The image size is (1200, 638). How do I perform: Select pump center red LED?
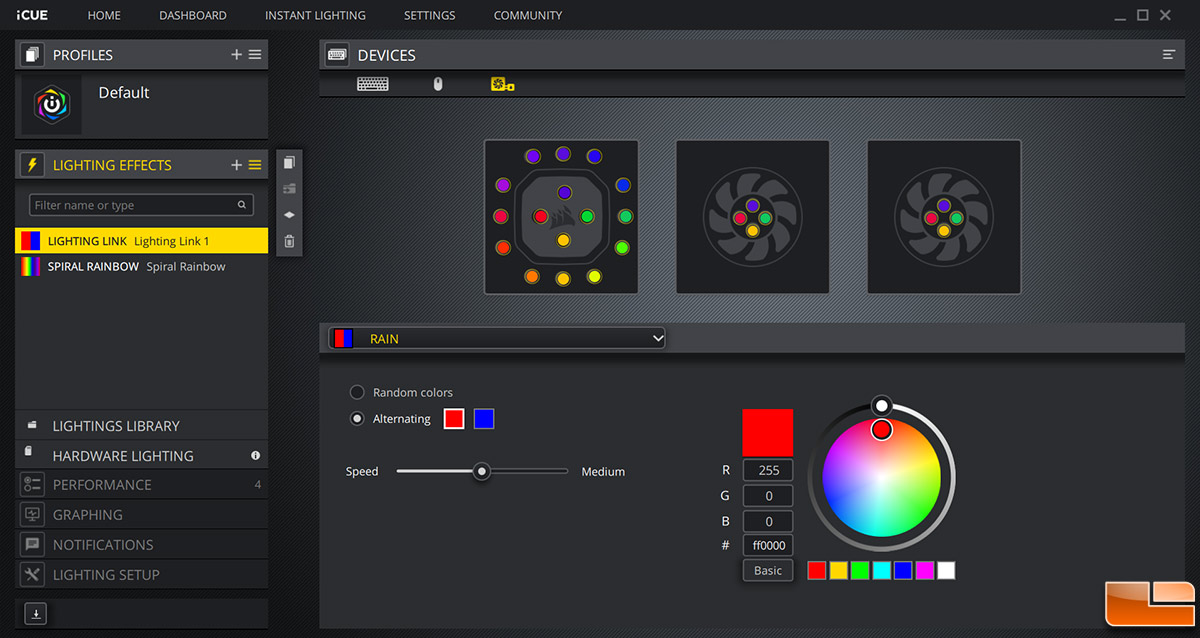pyautogui.click(x=540, y=216)
